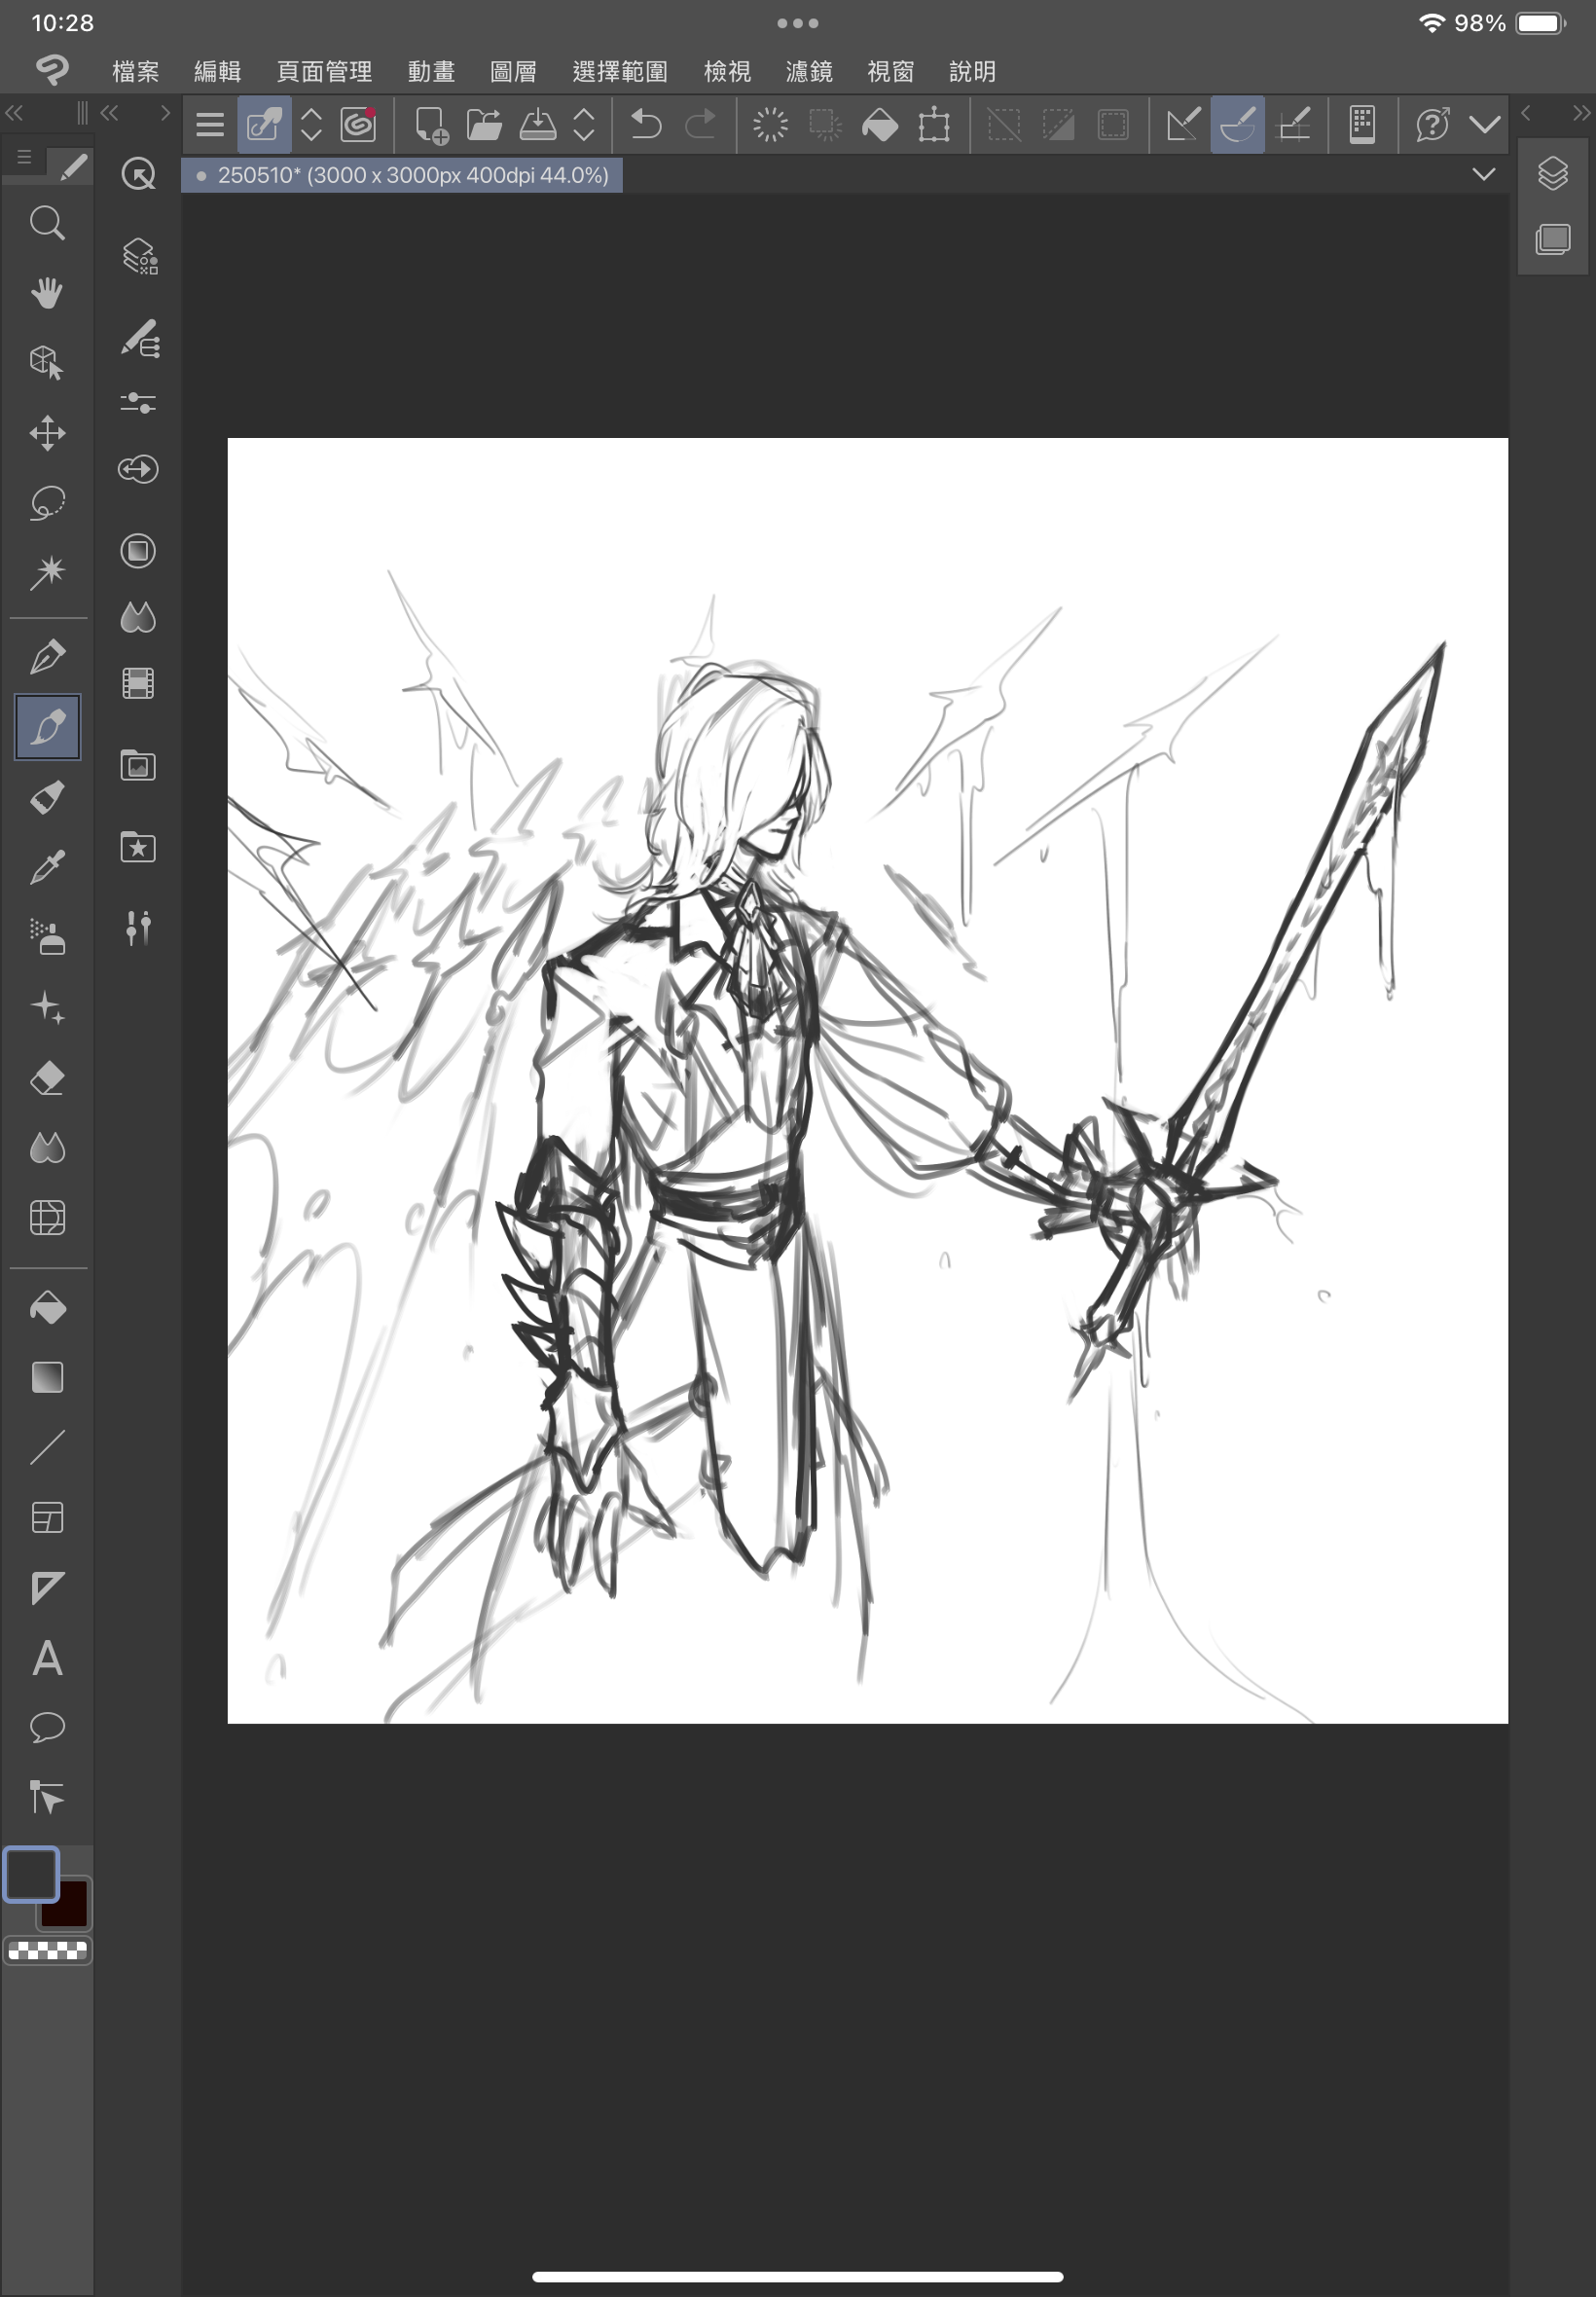Toggle show selection border
This screenshot has width=1596, height=2297.
pos(1113,125)
